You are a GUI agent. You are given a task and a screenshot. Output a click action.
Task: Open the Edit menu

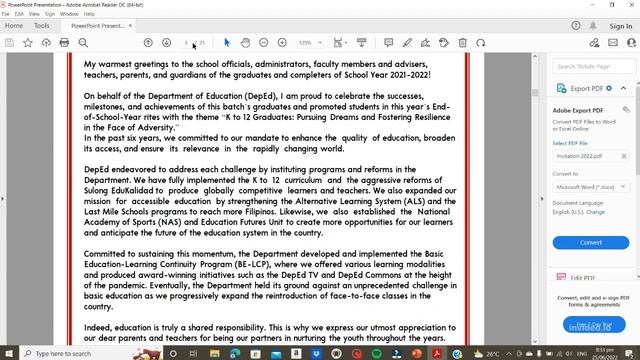pyautogui.click(x=19, y=14)
